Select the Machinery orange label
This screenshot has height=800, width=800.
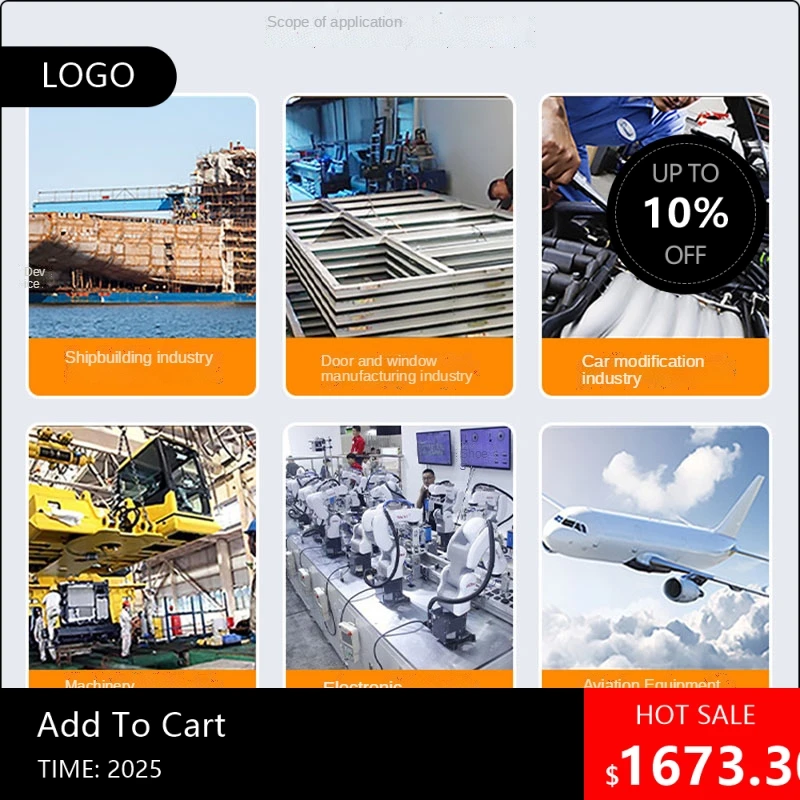tap(142, 679)
